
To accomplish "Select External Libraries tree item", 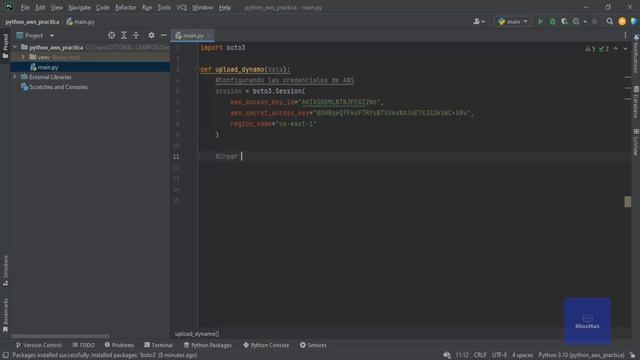I will pos(46,77).
